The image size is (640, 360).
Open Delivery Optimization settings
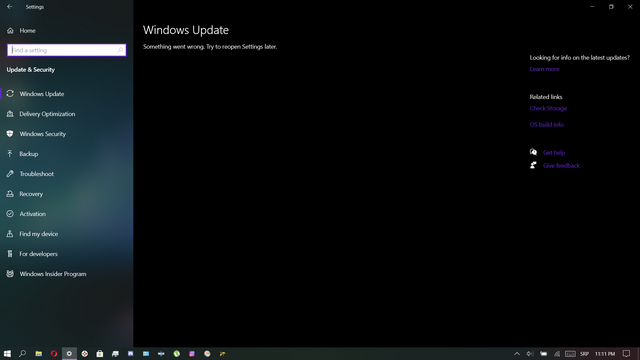(x=67, y=114)
